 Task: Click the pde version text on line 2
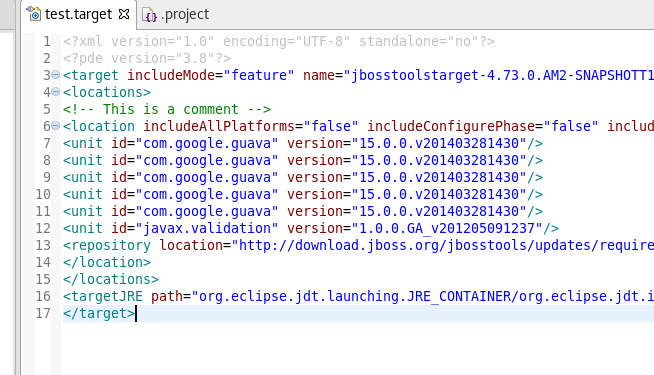[x=147, y=59]
